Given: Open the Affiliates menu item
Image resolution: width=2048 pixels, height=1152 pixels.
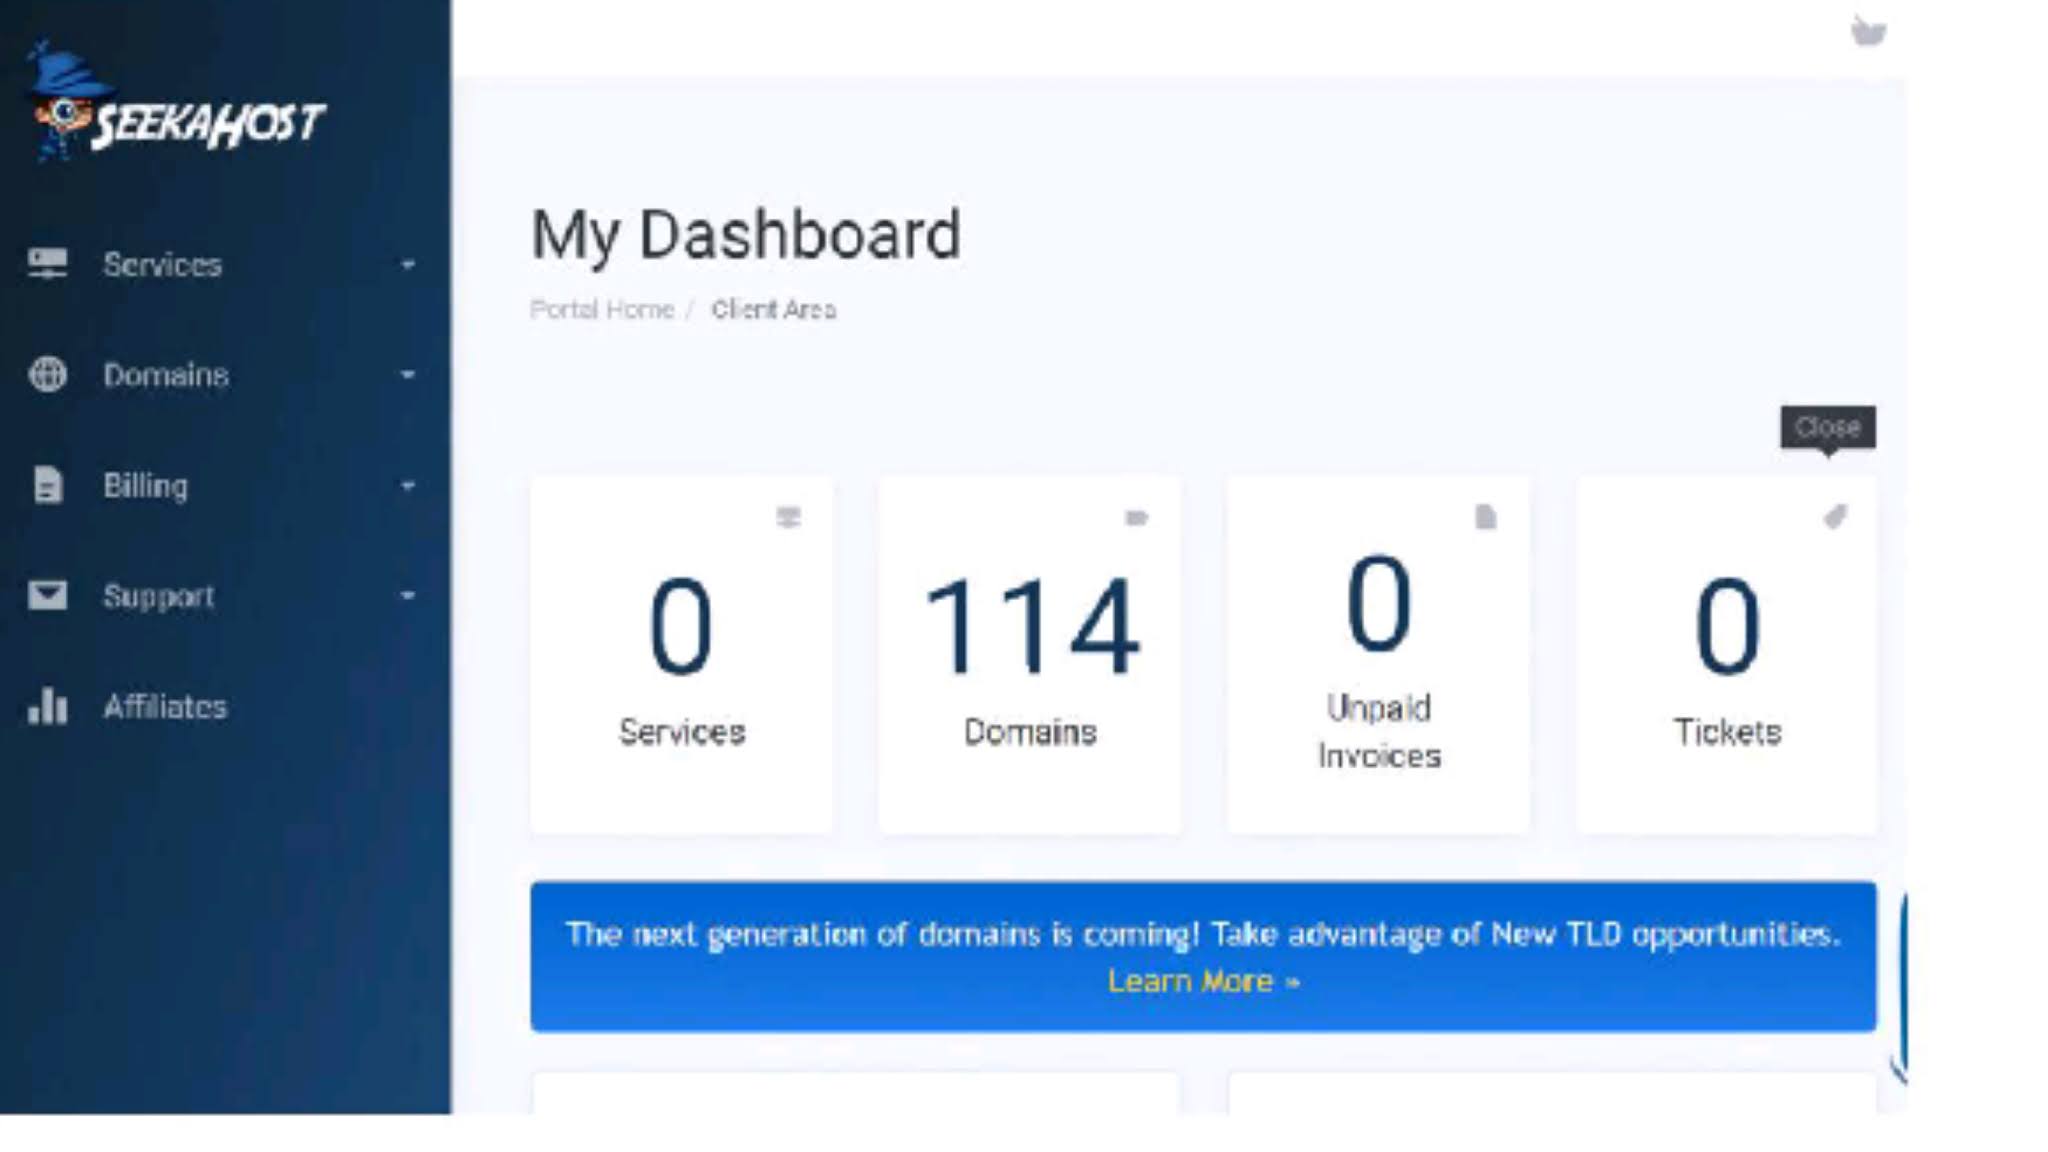Looking at the screenshot, I should [165, 707].
